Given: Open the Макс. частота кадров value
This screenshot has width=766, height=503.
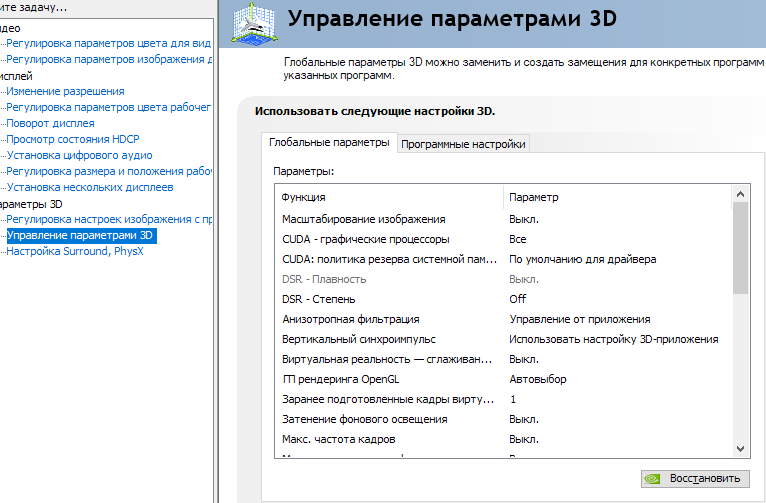Looking at the screenshot, I should click(524, 439).
